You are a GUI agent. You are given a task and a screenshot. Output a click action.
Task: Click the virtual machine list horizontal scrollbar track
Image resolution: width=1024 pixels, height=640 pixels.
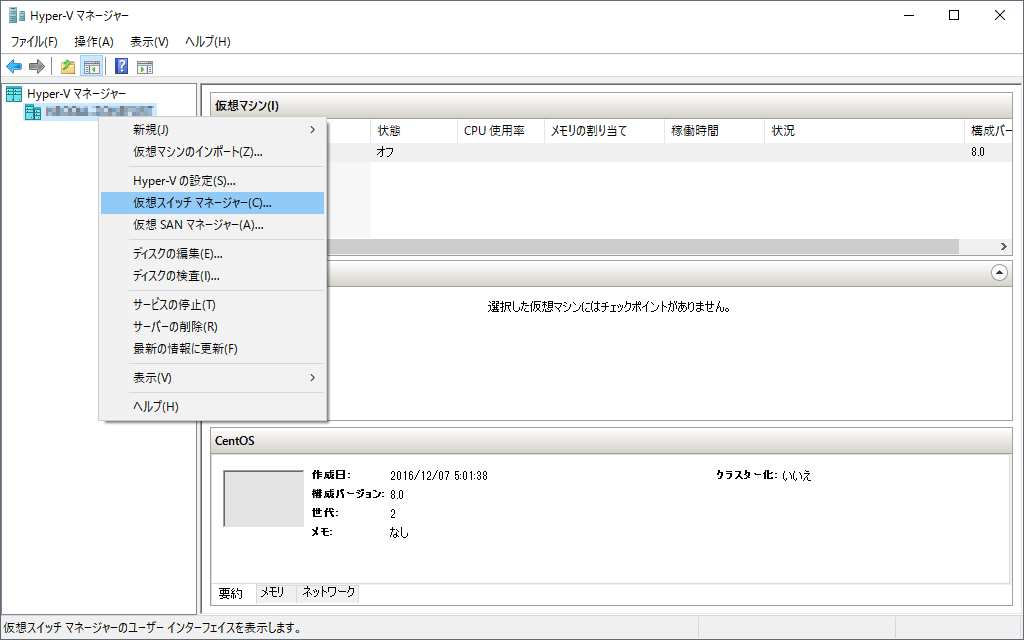pos(643,246)
